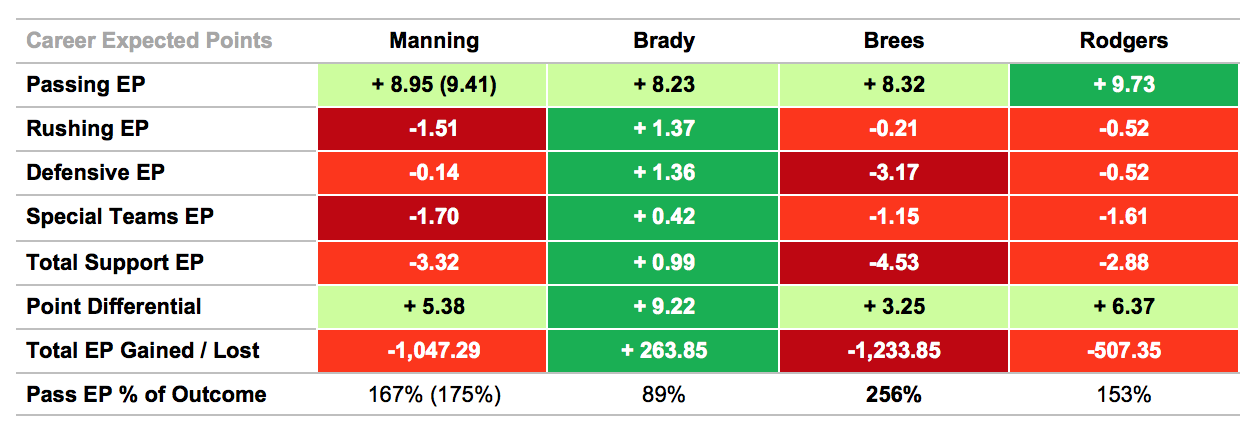The height and width of the screenshot is (428, 1260).
Task: Click Manning's -1,047.29 Total EP cell
Action: point(434,350)
